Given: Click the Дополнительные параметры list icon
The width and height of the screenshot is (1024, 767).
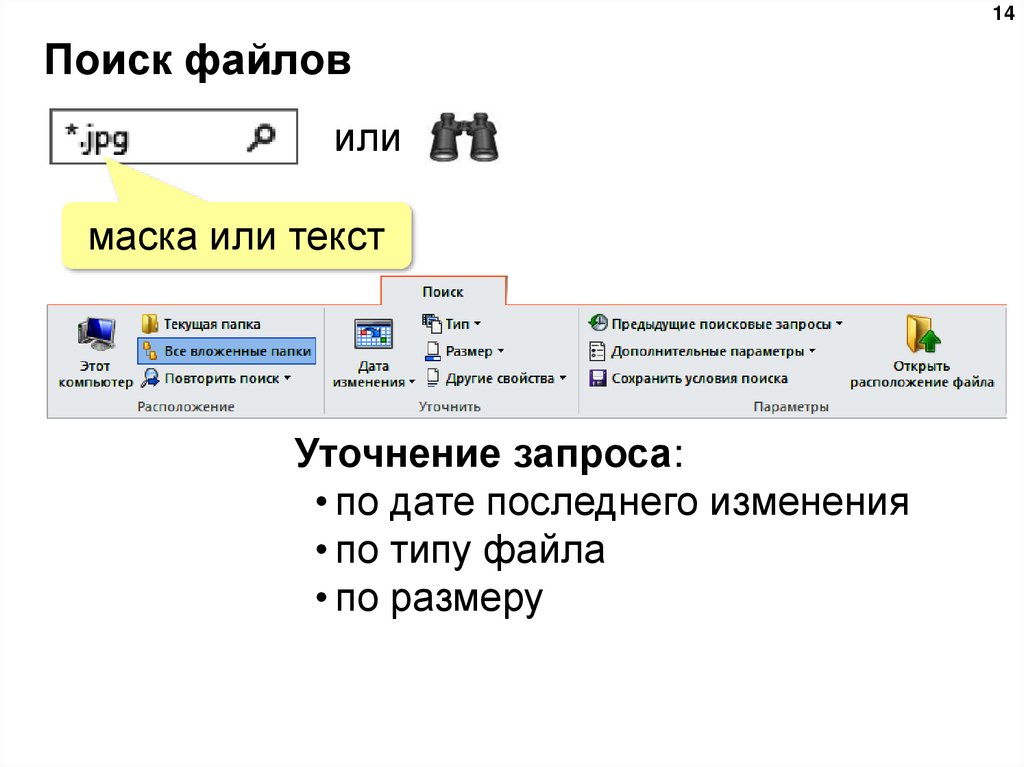Looking at the screenshot, I should tap(600, 350).
